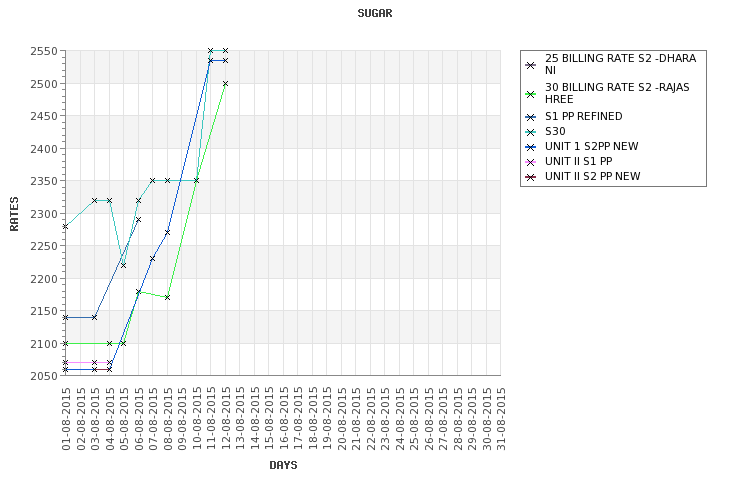Click the green 30 BILLING RATE S2 legend marker
Screen dimensions: 750x500
pyautogui.click(x=530, y=94)
